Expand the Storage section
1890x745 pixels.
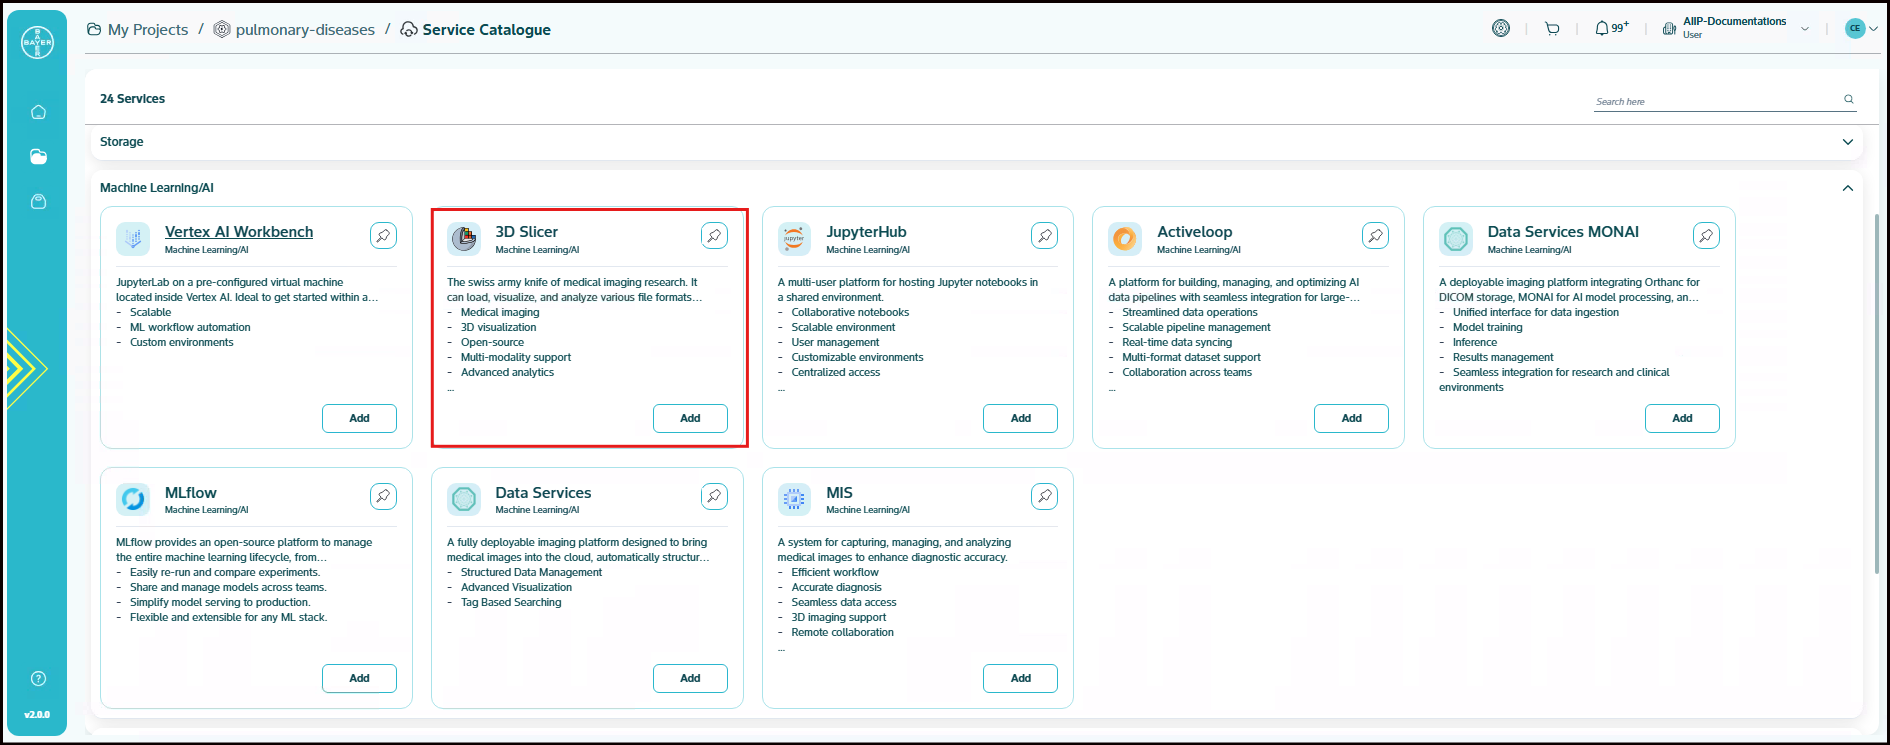[1847, 142]
